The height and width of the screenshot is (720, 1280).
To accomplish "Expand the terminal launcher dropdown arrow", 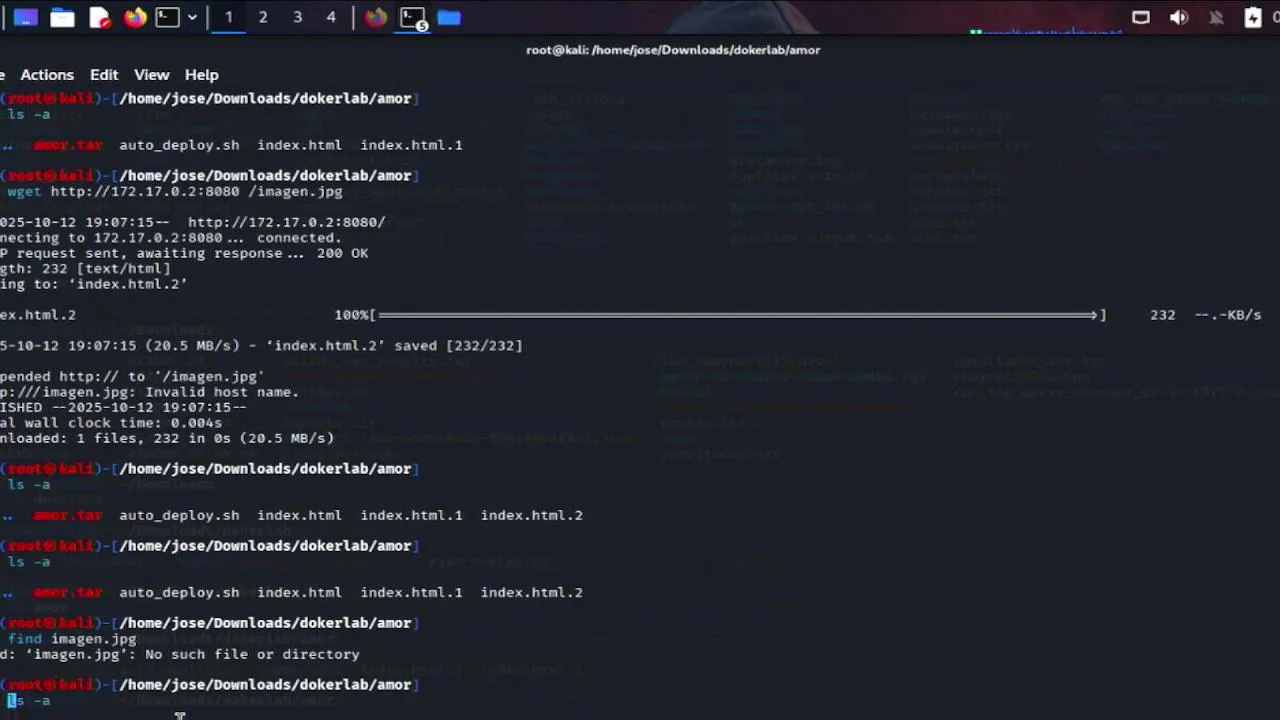I will pyautogui.click(x=192, y=17).
